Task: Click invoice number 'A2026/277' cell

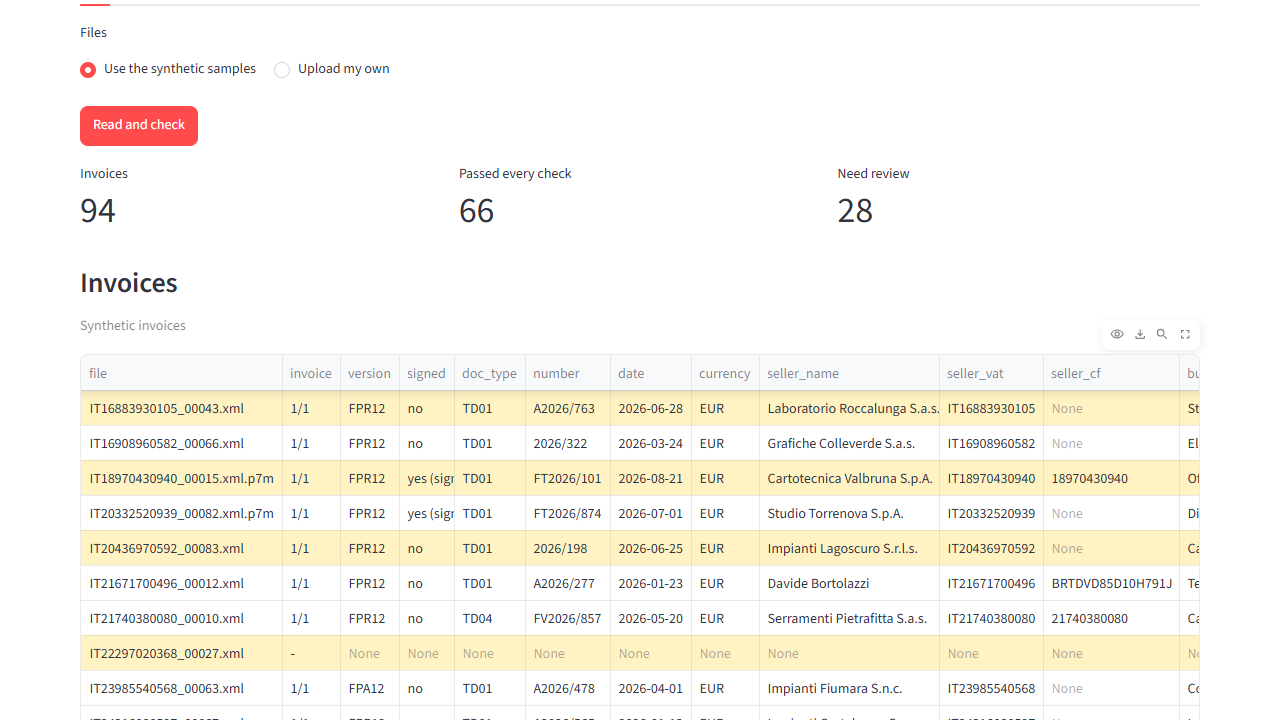Action: (x=568, y=583)
